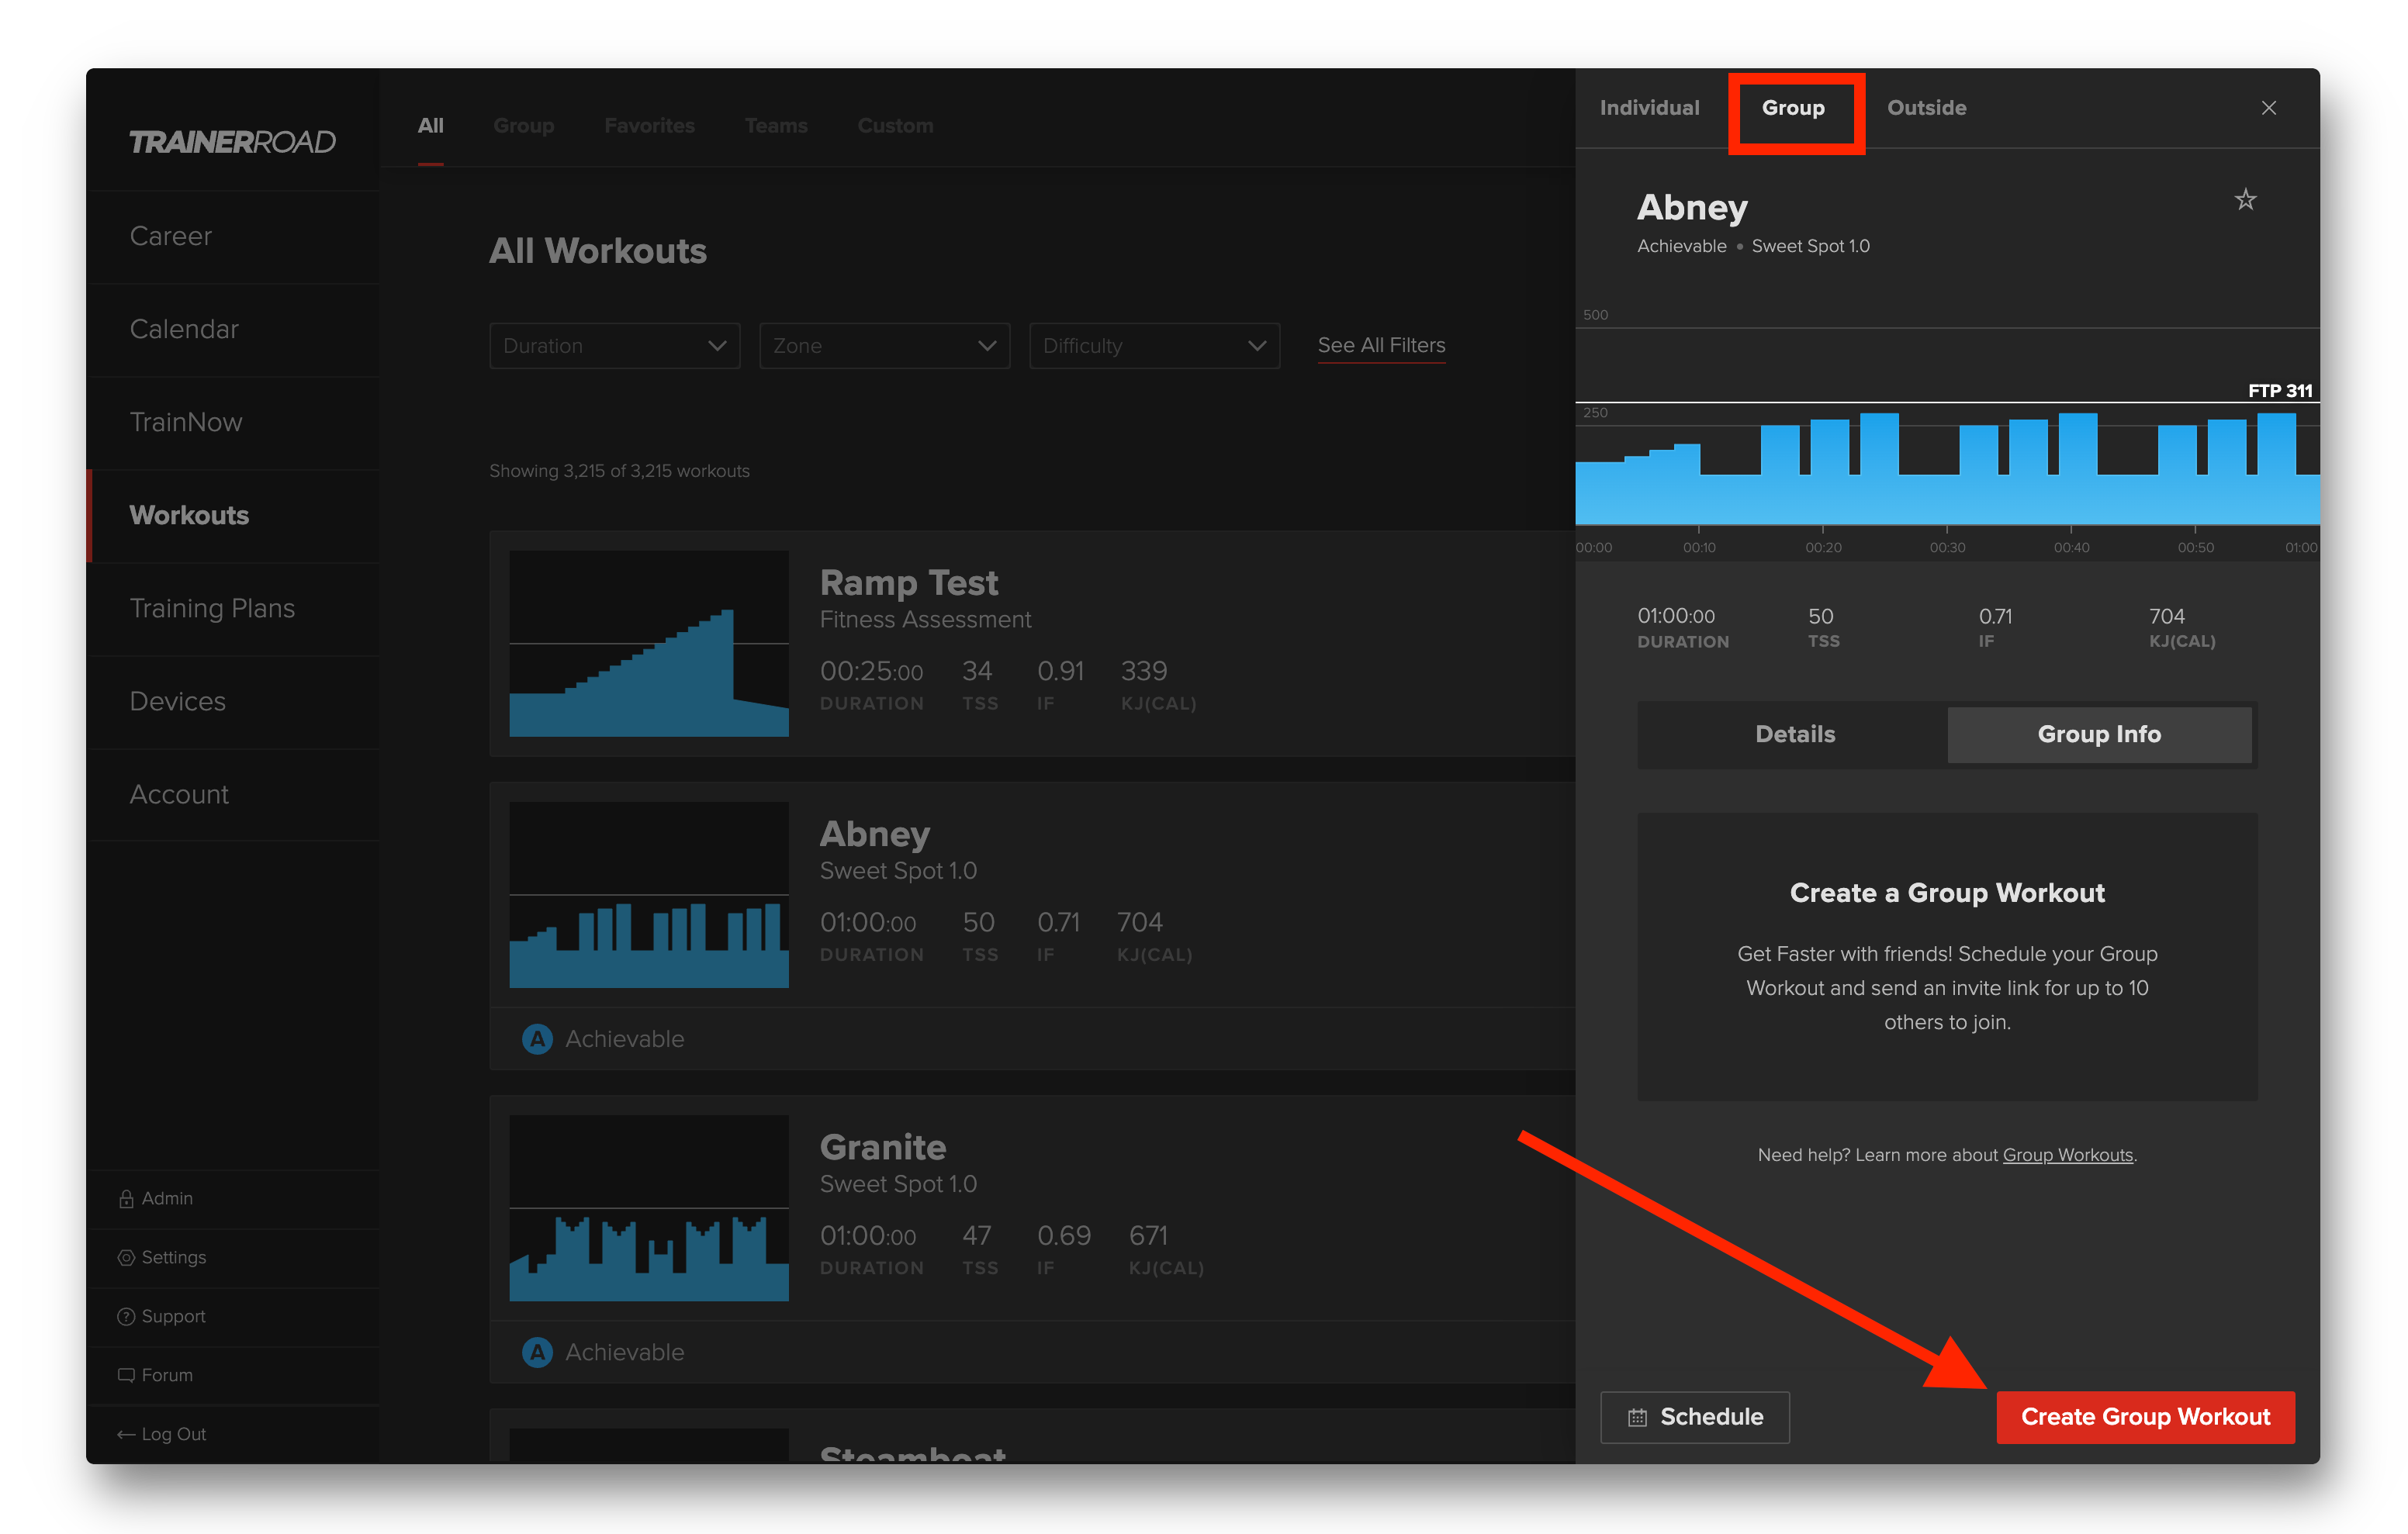Screen dimensions: 2408x1534
Task: Click the TrainerRoad logo
Action: point(232,142)
